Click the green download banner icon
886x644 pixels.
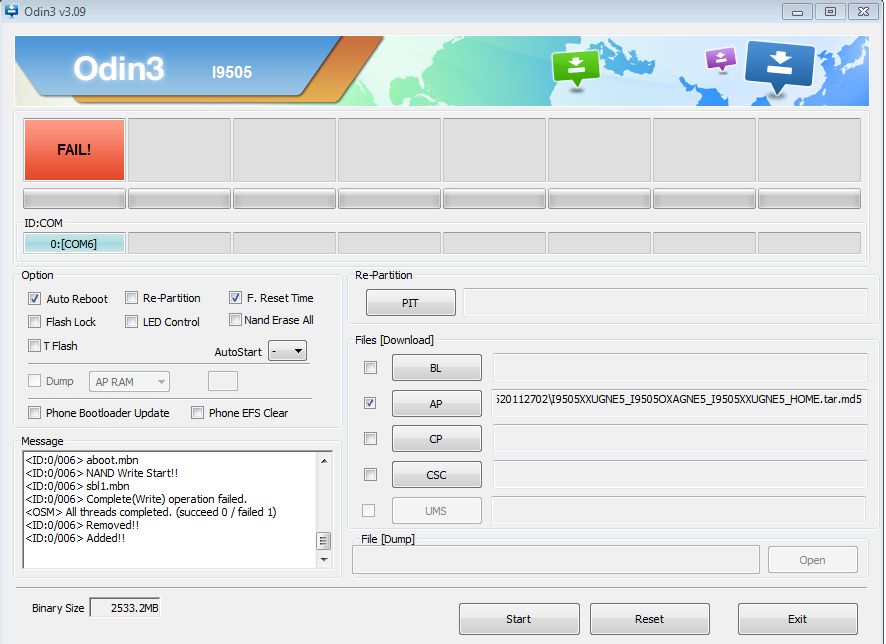click(575, 68)
